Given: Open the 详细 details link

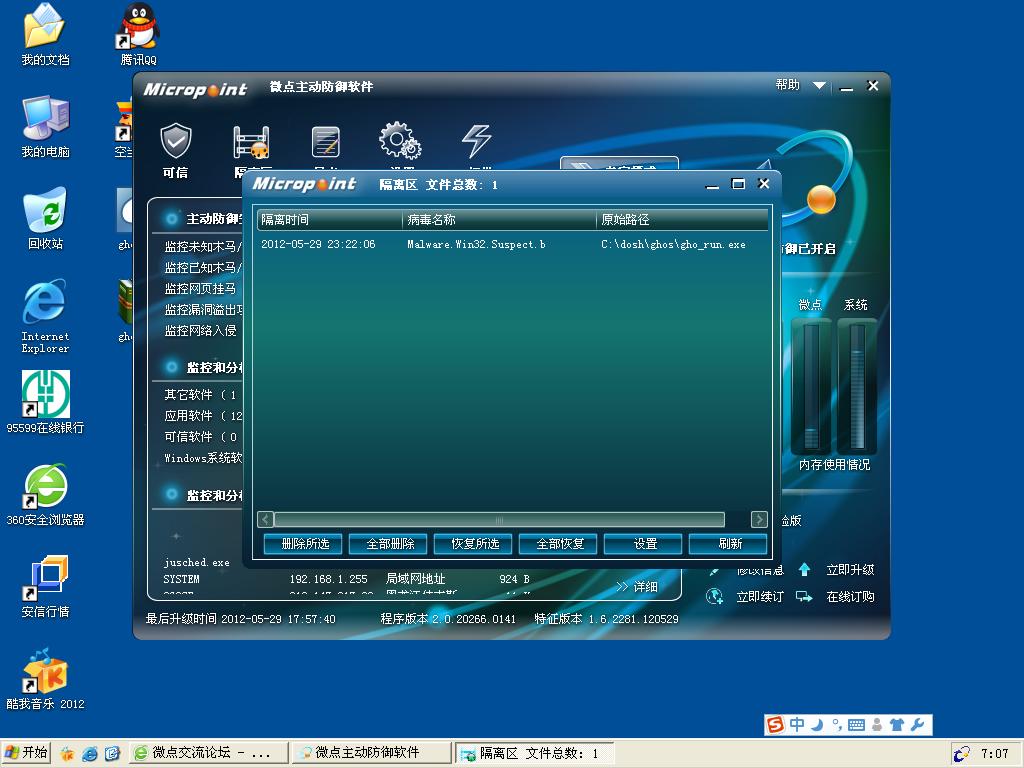Looking at the screenshot, I should (x=637, y=586).
